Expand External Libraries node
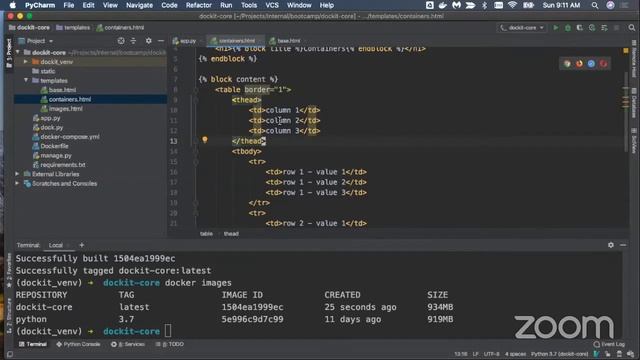Image resolution: width=640 pixels, height=360 pixels. pos(18,174)
